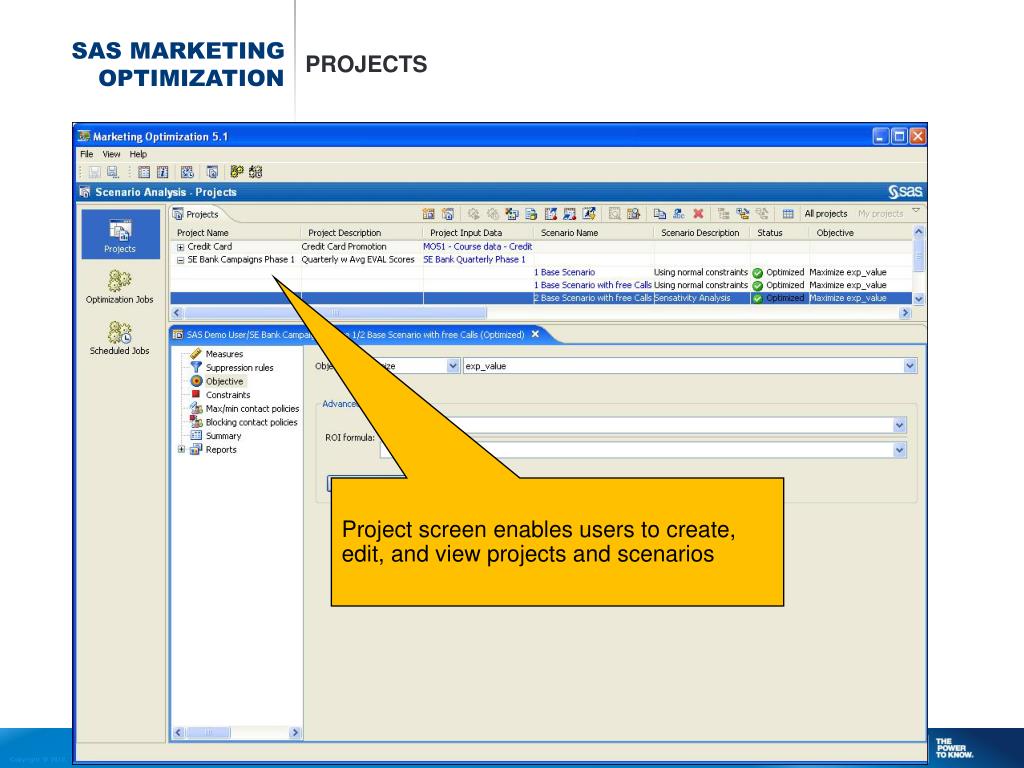
Task: Open the Help menu
Action: click(138, 154)
